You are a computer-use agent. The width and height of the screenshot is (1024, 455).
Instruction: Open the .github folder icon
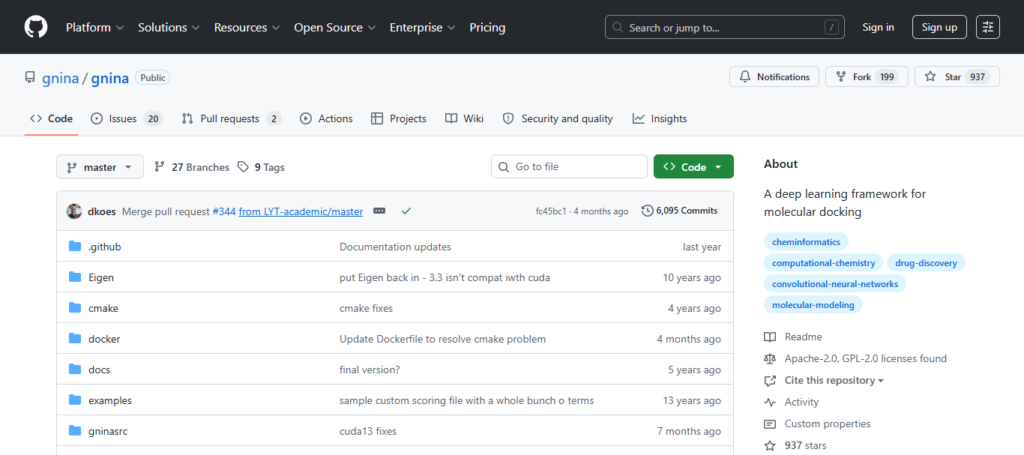point(75,247)
